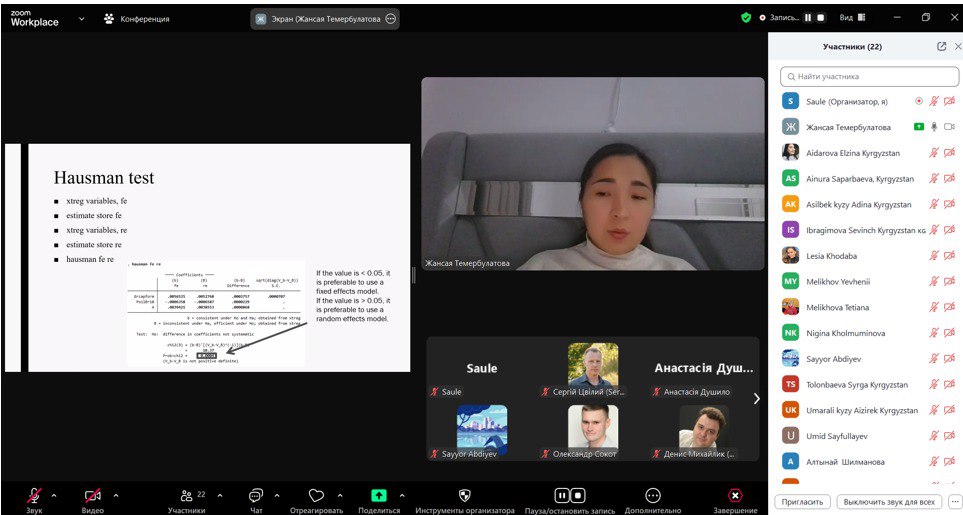963x515 pixels.
Task: Go to next page of video gallery
Action: pyautogui.click(x=756, y=399)
